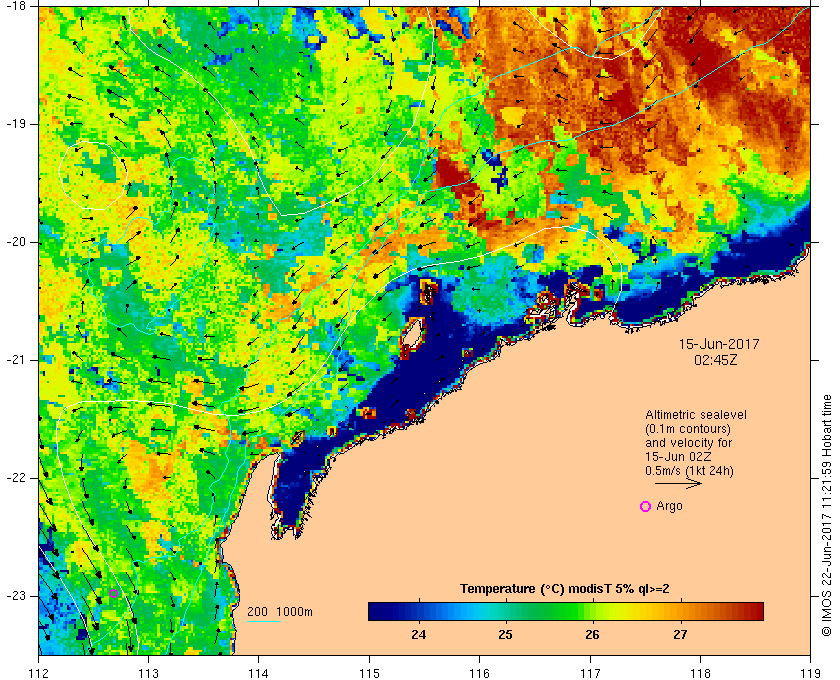
Task: Click the '200 1000m' depth label
Action: tap(280, 612)
